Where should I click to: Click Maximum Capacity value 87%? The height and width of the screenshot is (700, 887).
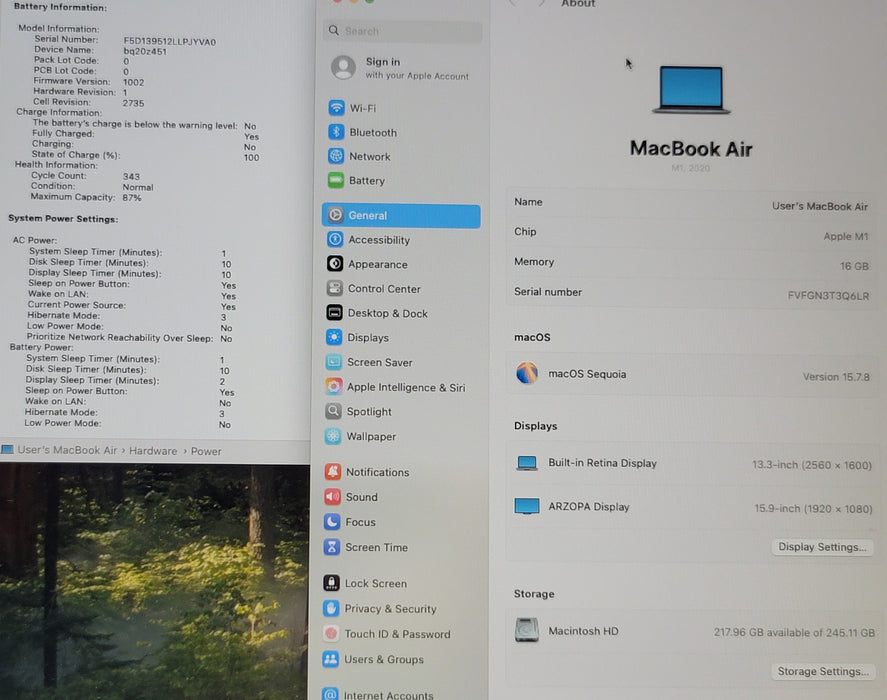[x=132, y=197]
